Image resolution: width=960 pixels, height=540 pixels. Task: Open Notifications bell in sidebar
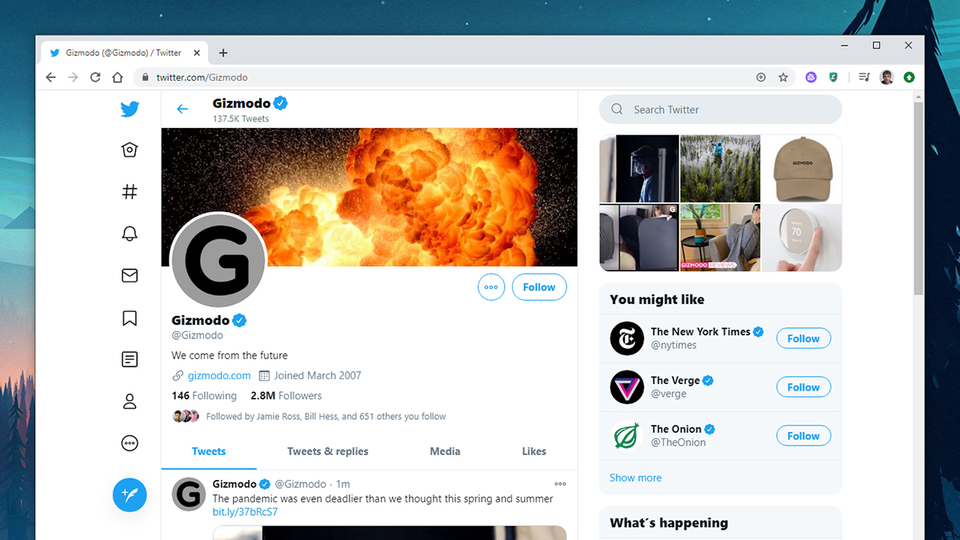pos(129,234)
